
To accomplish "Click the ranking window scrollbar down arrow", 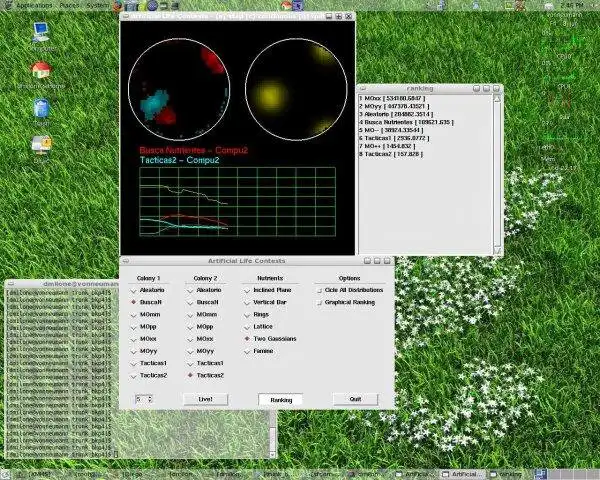I will pos(497,251).
